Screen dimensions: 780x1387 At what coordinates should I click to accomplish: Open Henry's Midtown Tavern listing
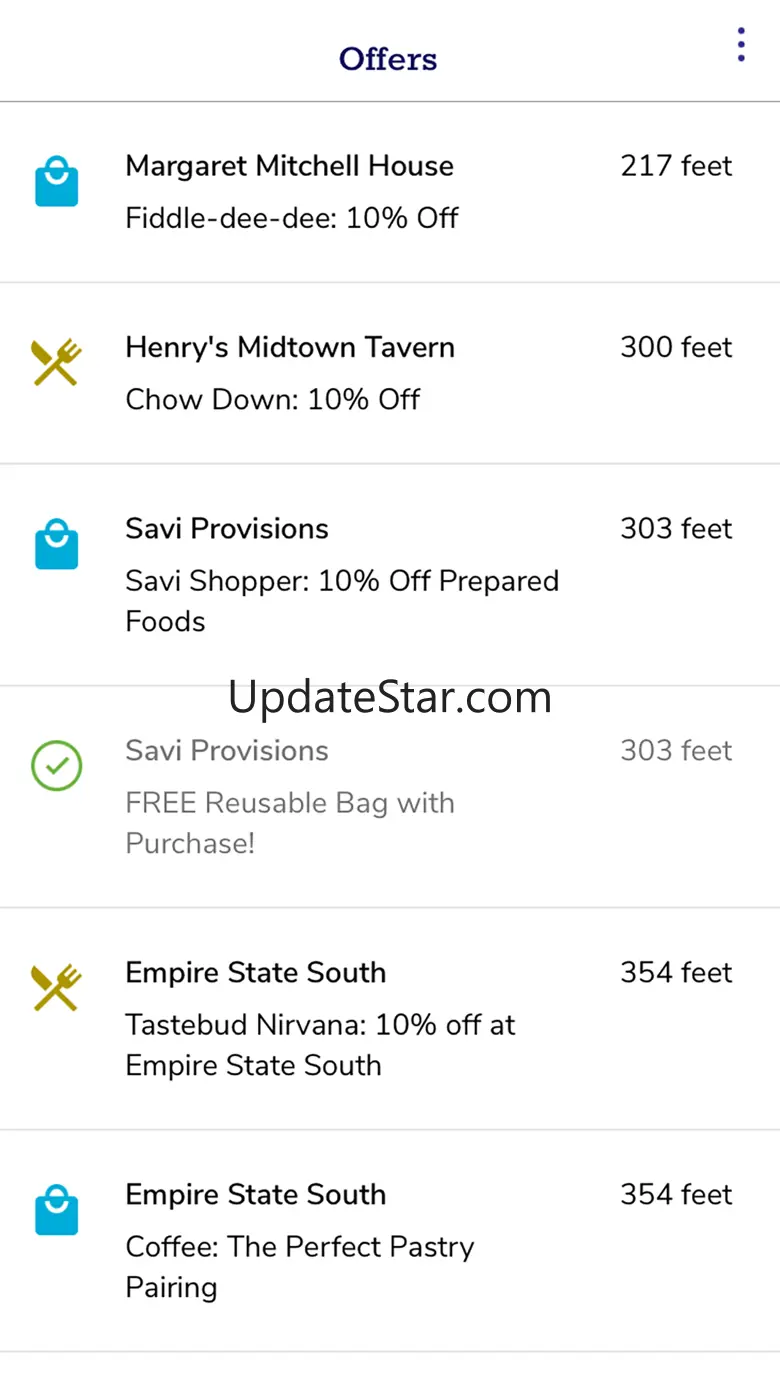click(390, 373)
